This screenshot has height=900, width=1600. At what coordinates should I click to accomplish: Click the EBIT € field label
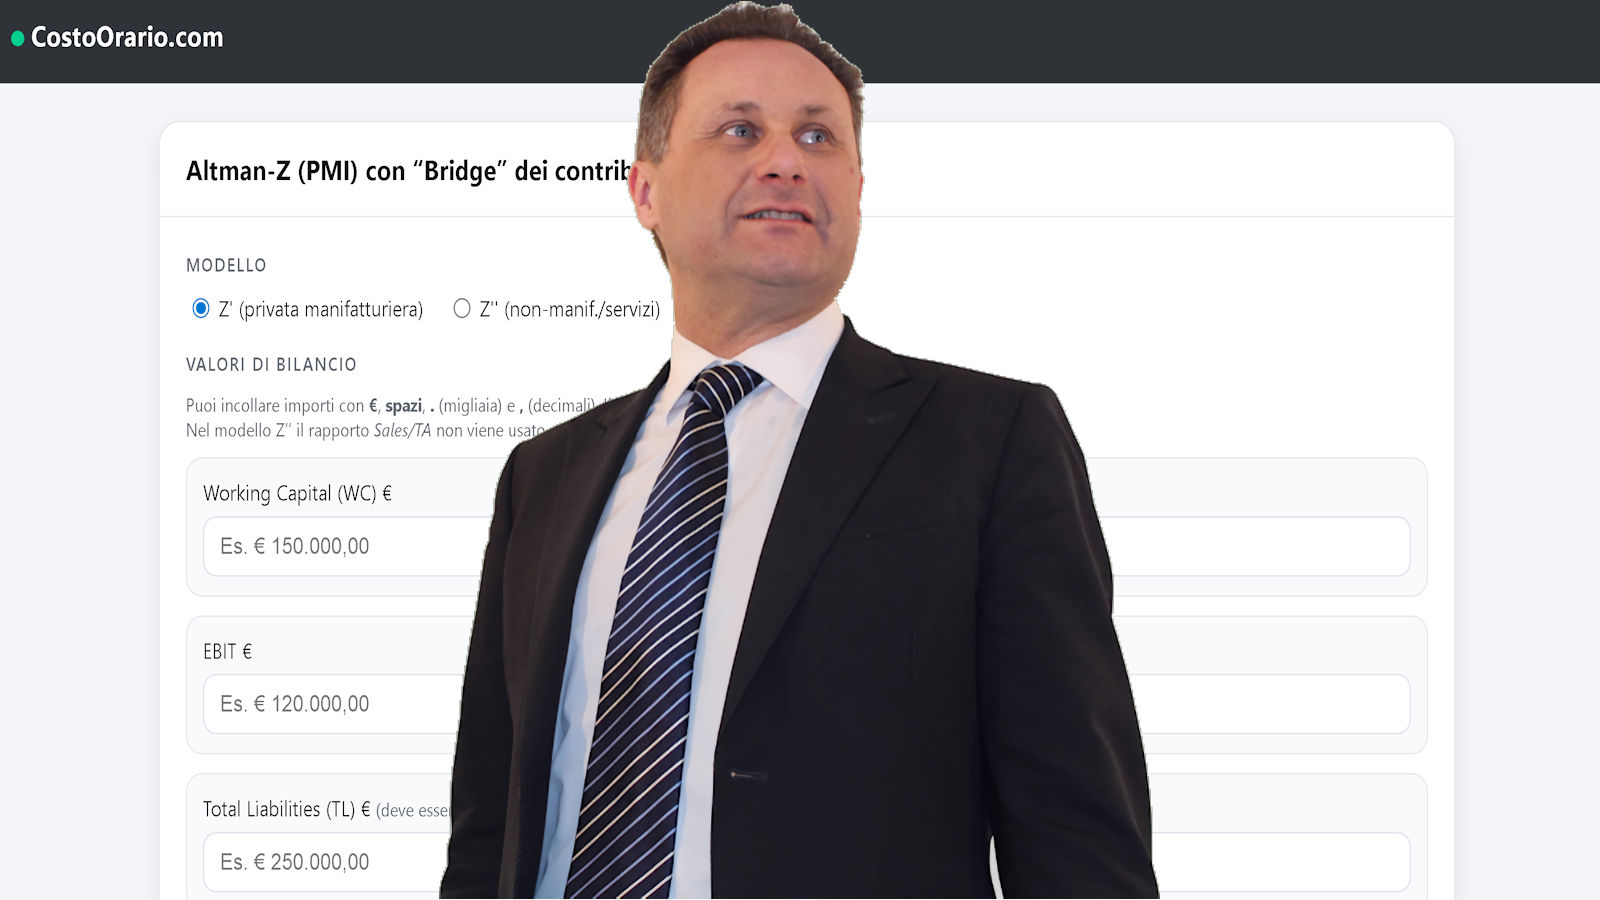click(227, 651)
